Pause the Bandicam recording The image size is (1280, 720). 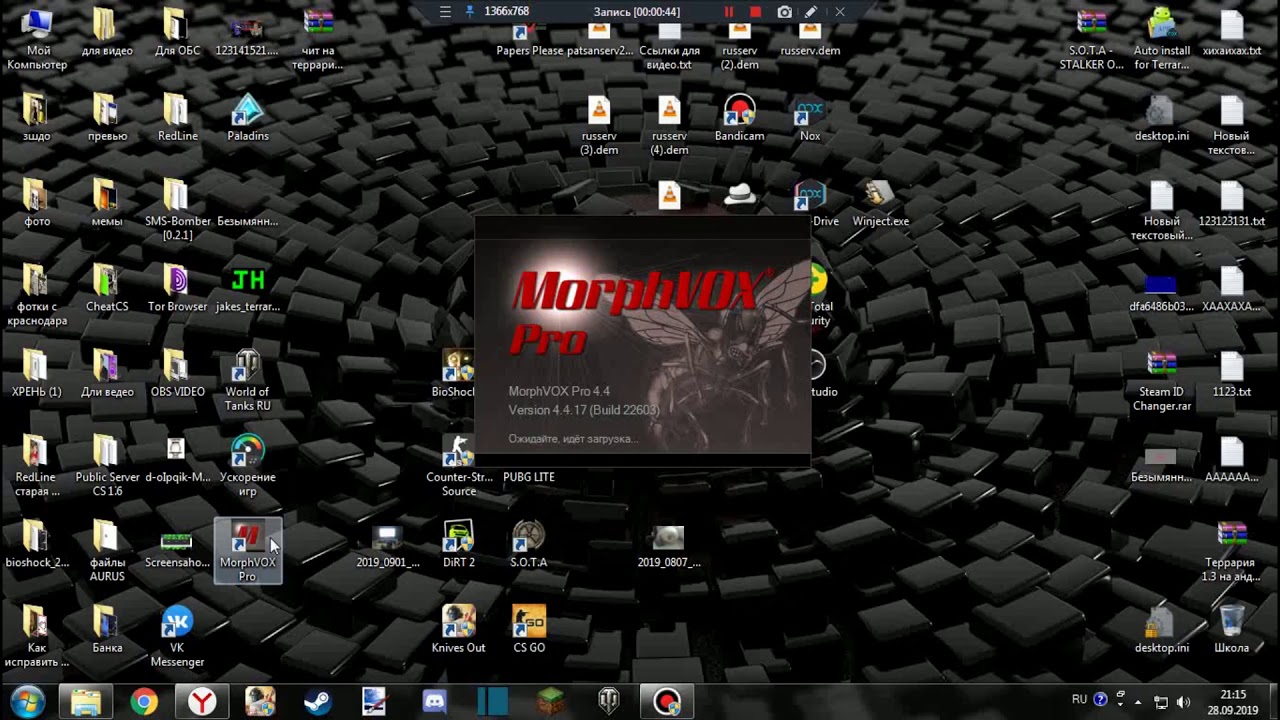729,12
